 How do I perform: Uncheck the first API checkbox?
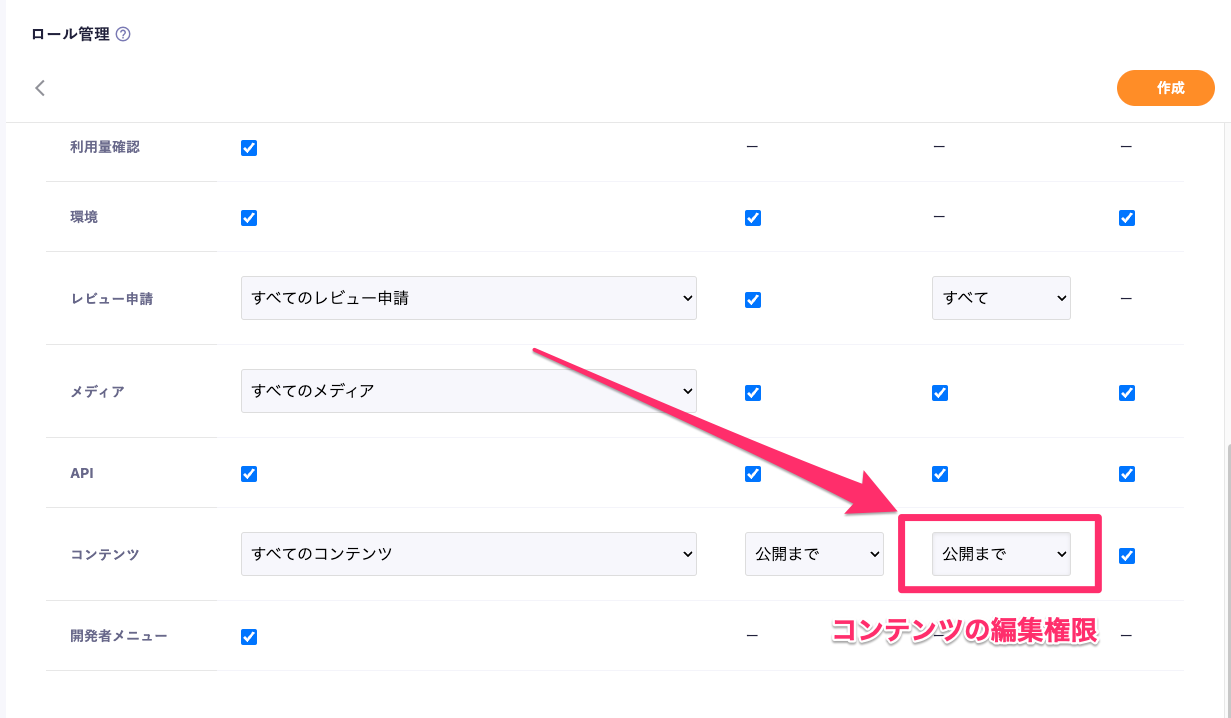pos(249,474)
